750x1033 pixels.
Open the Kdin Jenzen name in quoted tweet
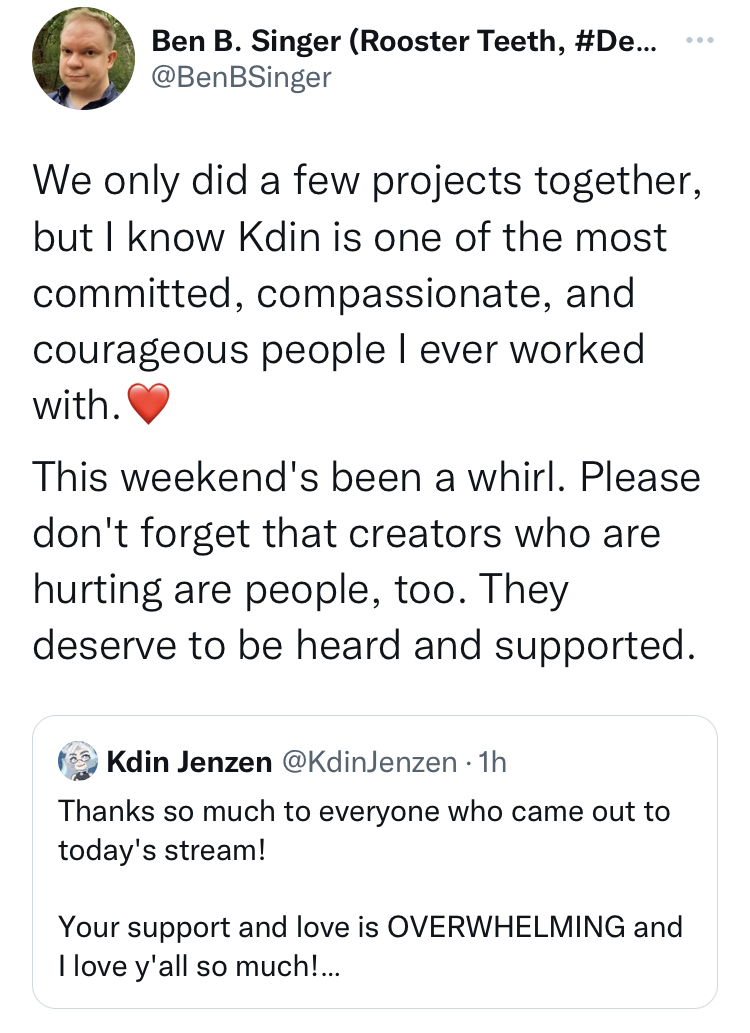coord(189,762)
